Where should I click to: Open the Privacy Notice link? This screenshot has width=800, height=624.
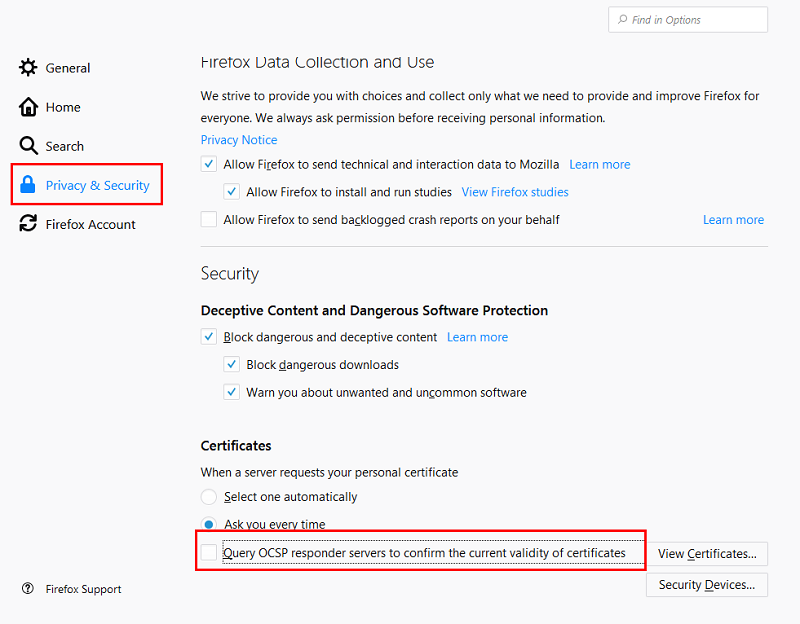pos(239,140)
